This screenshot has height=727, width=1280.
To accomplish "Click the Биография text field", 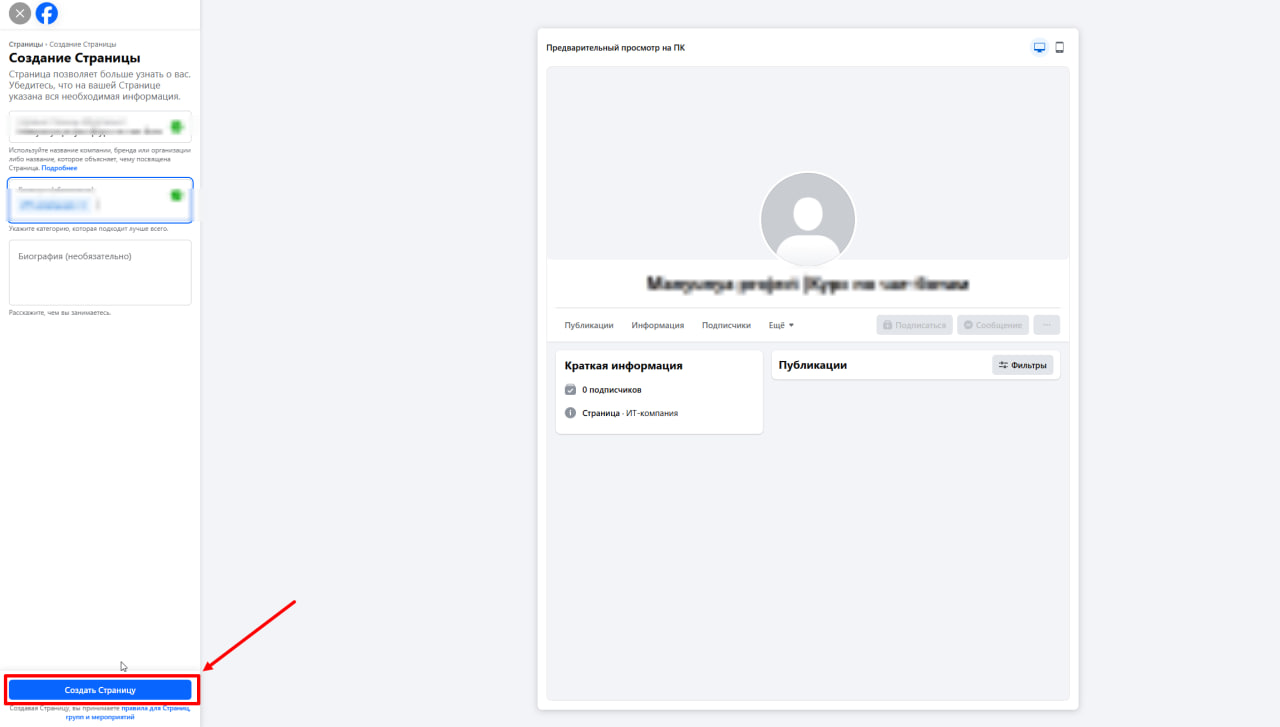I will click(100, 272).
